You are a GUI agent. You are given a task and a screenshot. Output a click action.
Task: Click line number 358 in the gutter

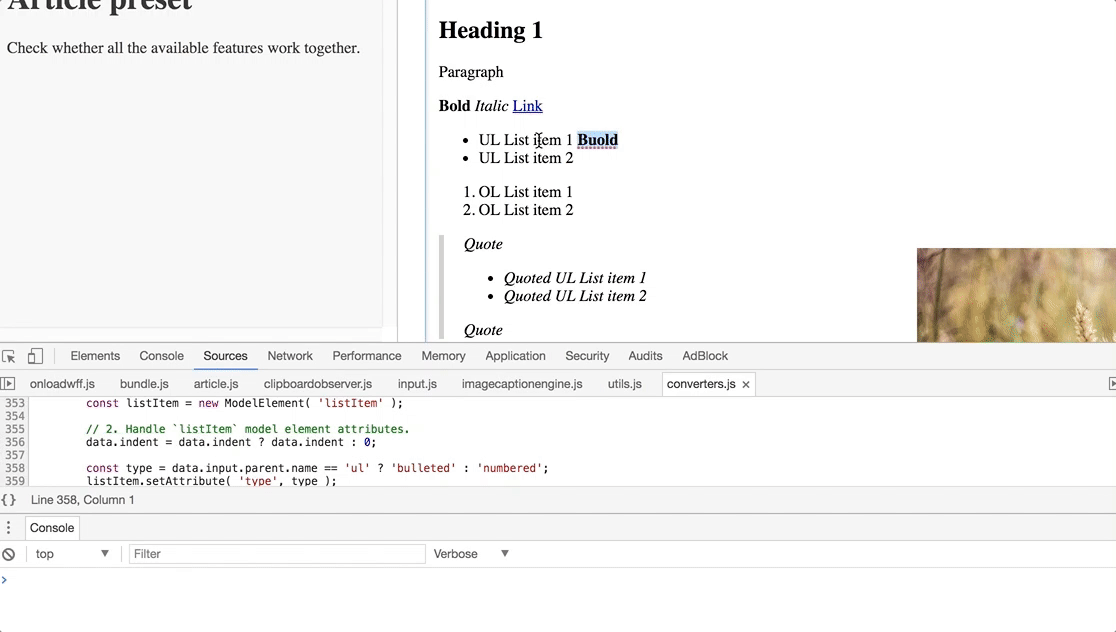pos(15,468)
